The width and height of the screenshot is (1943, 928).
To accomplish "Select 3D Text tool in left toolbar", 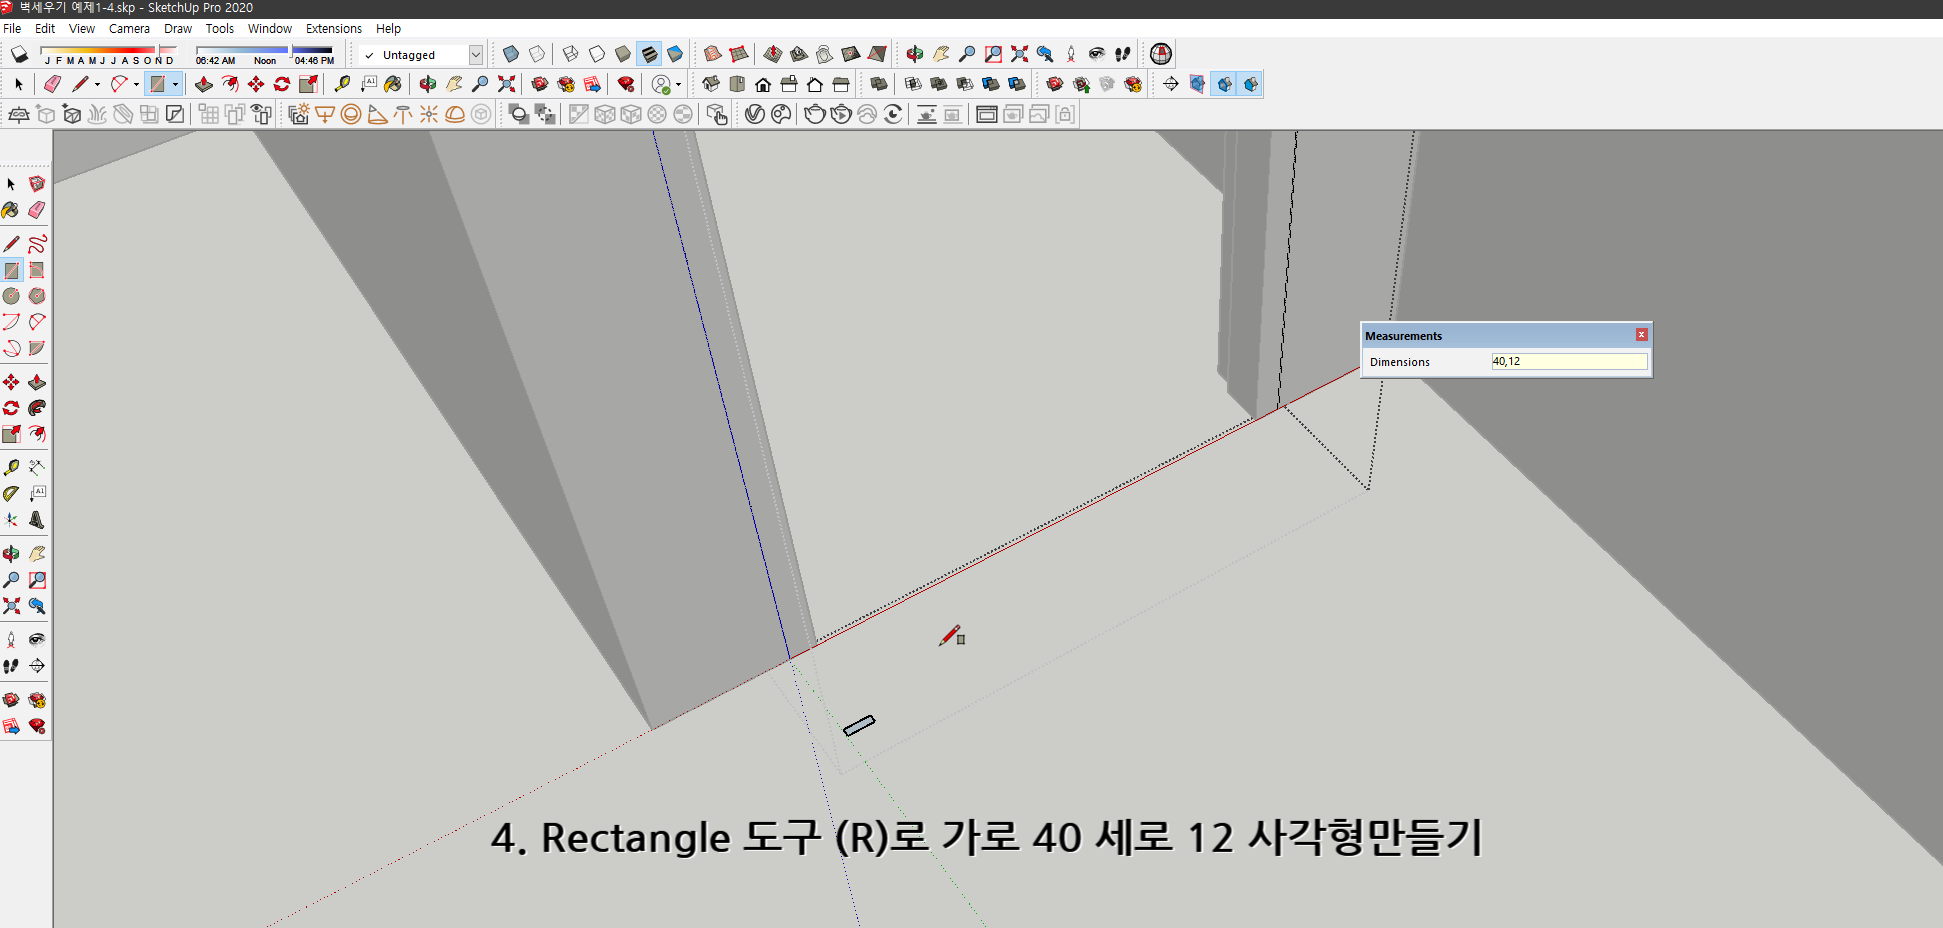I will pyautogui.click(x=37, y=520).
